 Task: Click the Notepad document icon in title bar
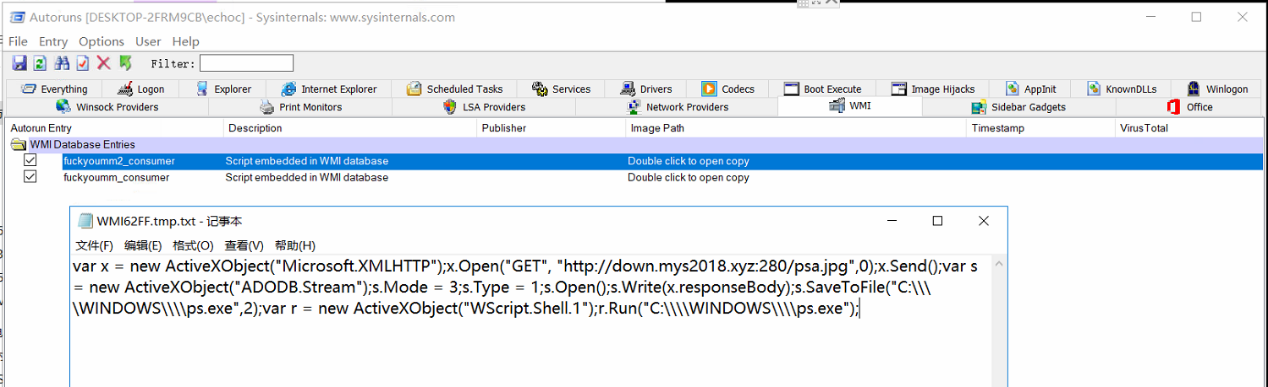tap(86, 221)
